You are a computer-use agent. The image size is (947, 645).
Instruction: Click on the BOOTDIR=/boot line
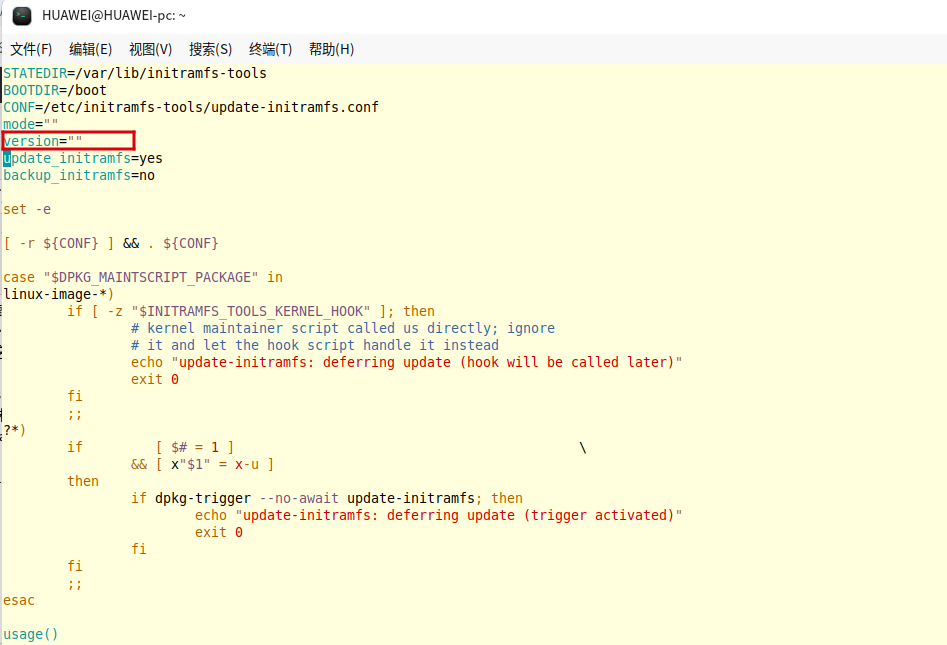click(x=55, y=90)
